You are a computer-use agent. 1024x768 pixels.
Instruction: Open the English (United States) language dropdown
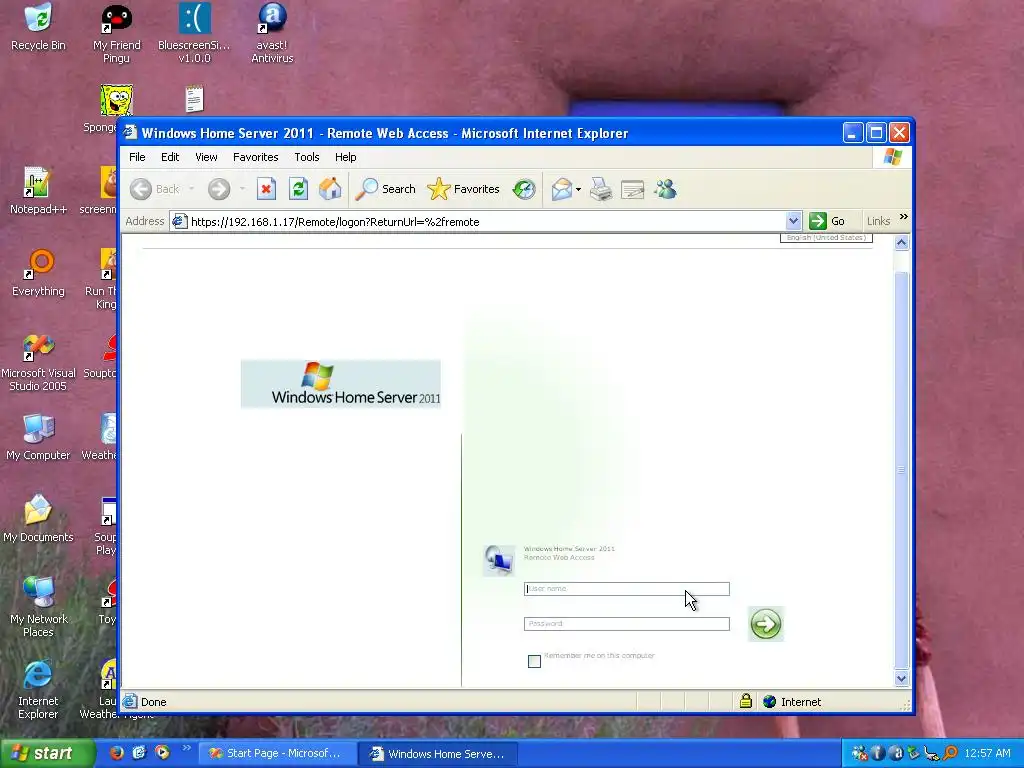pos(826,238)
